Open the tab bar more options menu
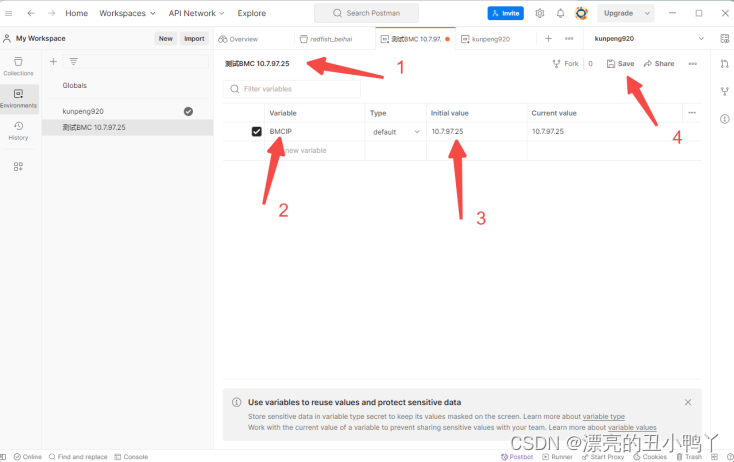The image size is (734, 462). (569, 39)
